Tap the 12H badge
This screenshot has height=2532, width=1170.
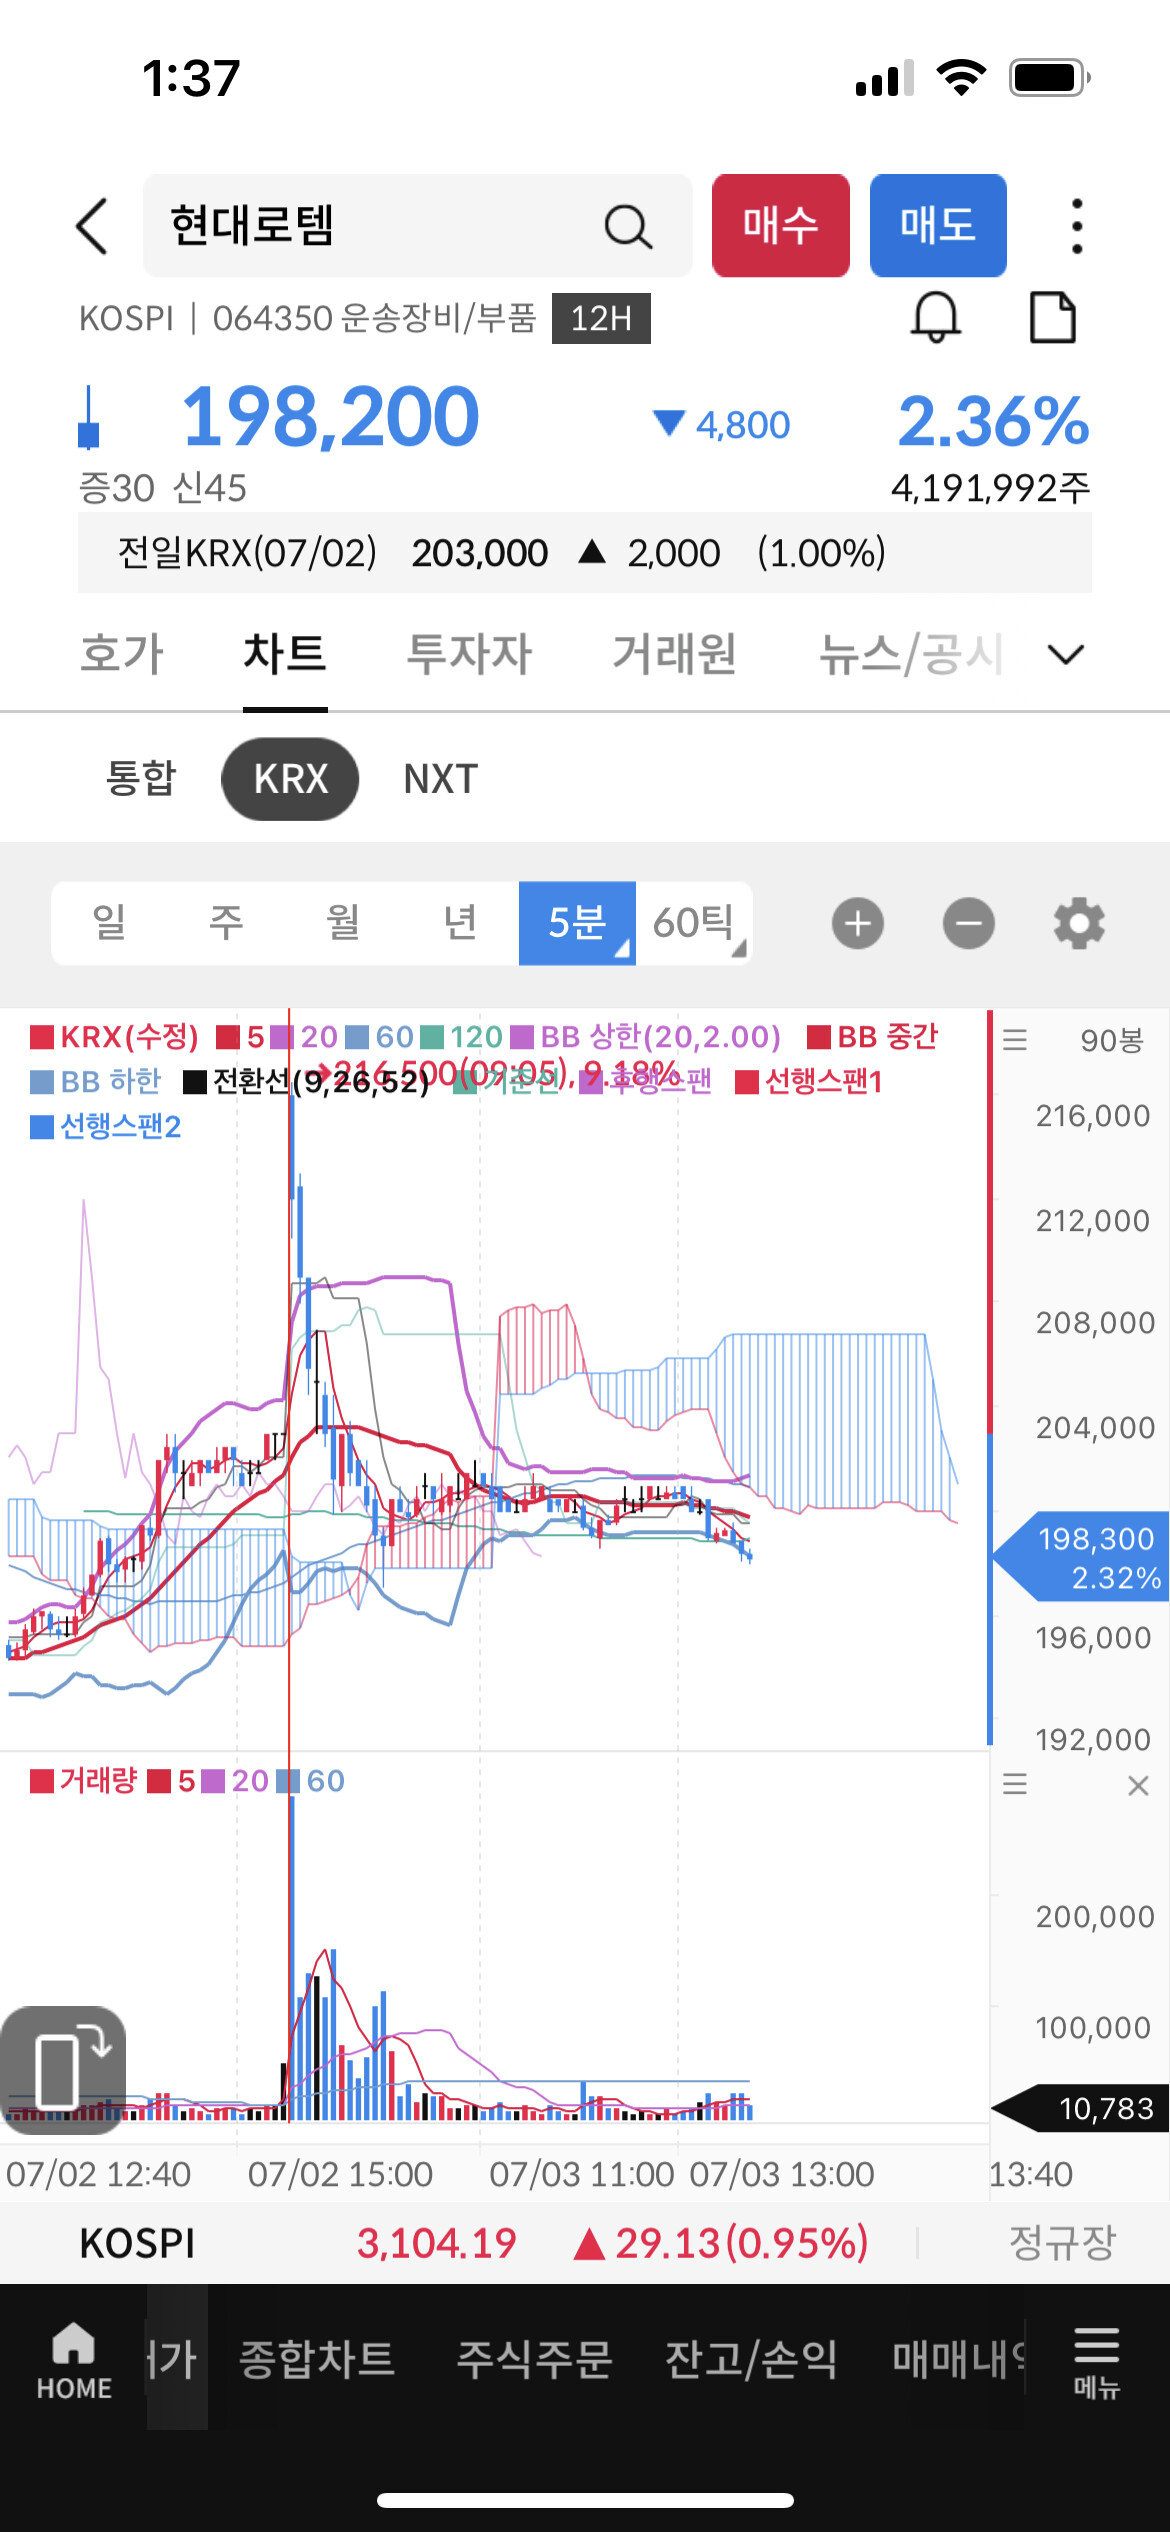coord(601,318)
